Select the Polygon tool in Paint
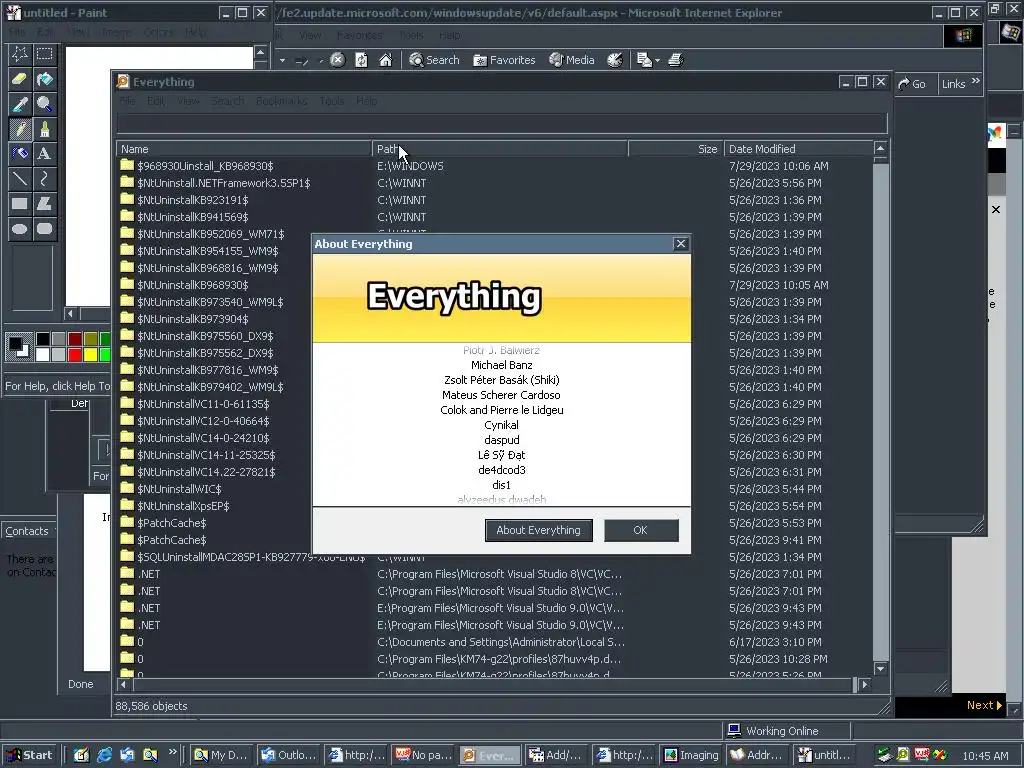1024x768 pixels. pos(44,203)
